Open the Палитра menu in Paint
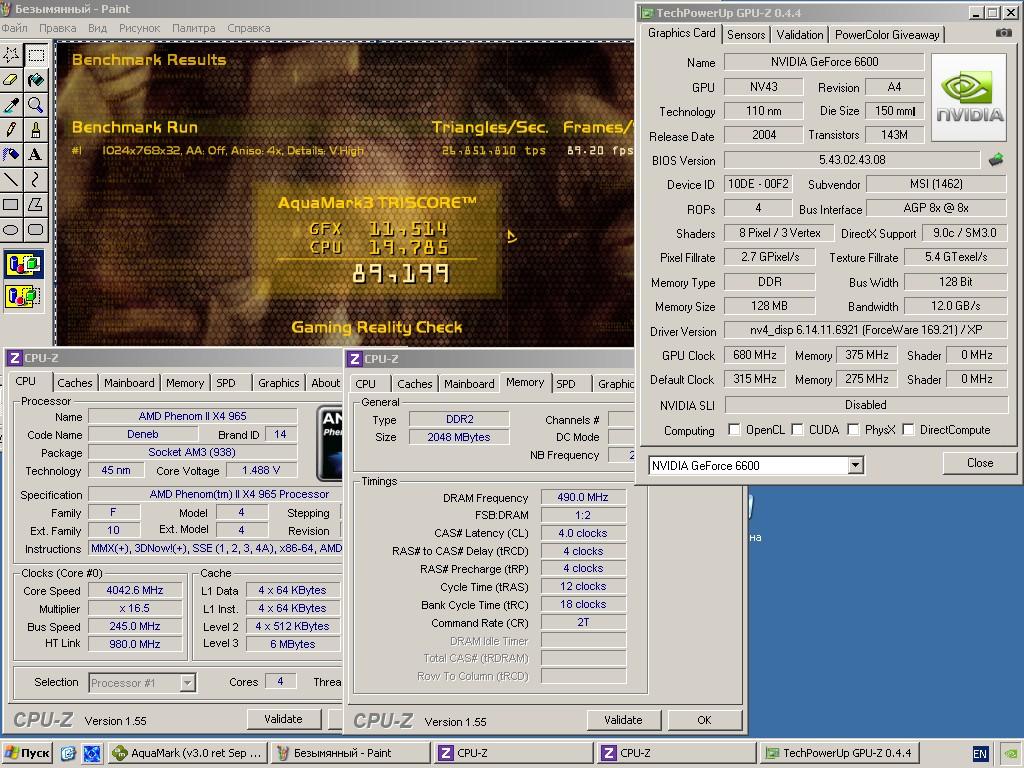Viewport: 1024px width, 768px height. (193, 28)
